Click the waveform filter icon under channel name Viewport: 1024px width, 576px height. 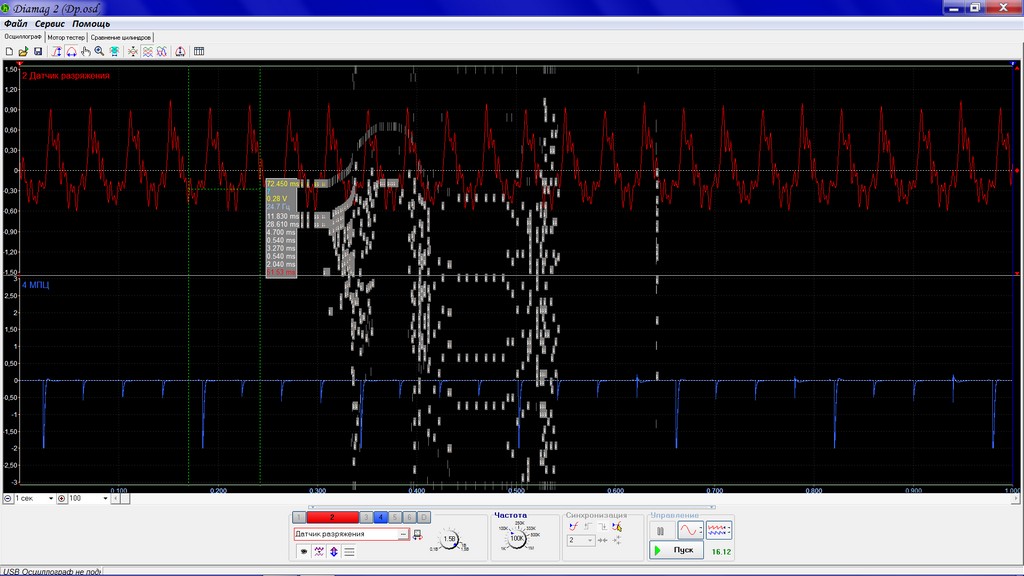click(319, 552)
